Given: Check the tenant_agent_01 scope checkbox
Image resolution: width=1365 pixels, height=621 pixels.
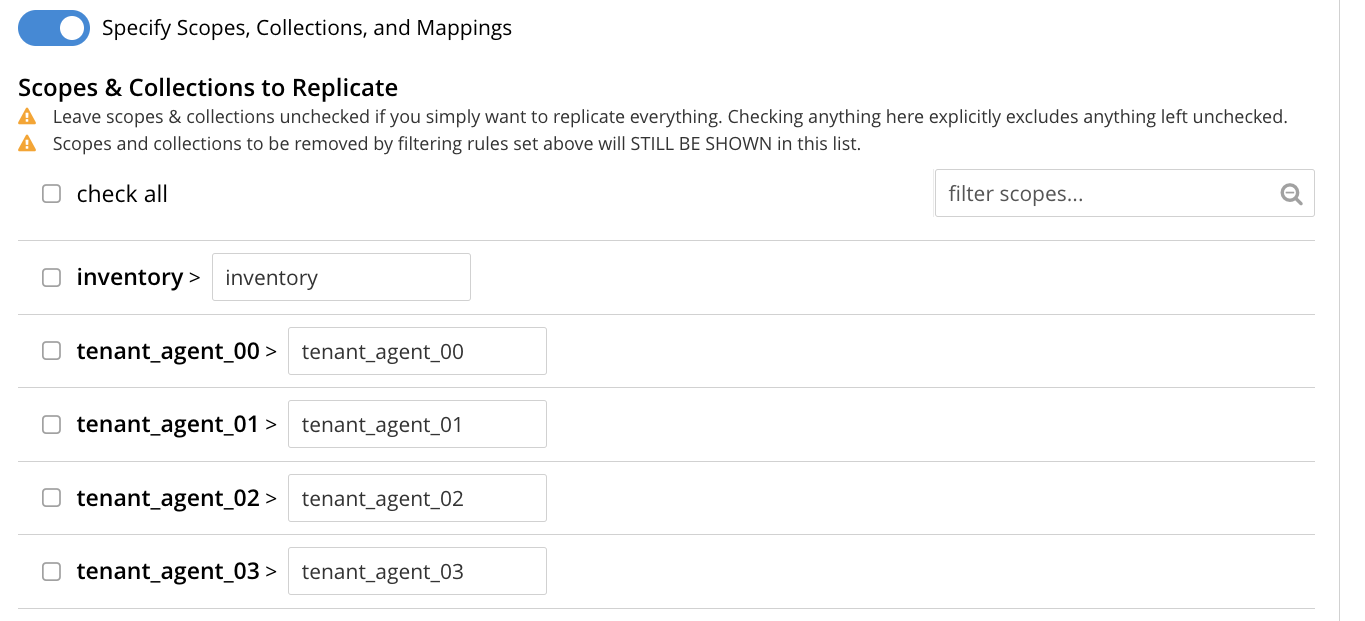Looking at the screenshot, I should [51, 424].
